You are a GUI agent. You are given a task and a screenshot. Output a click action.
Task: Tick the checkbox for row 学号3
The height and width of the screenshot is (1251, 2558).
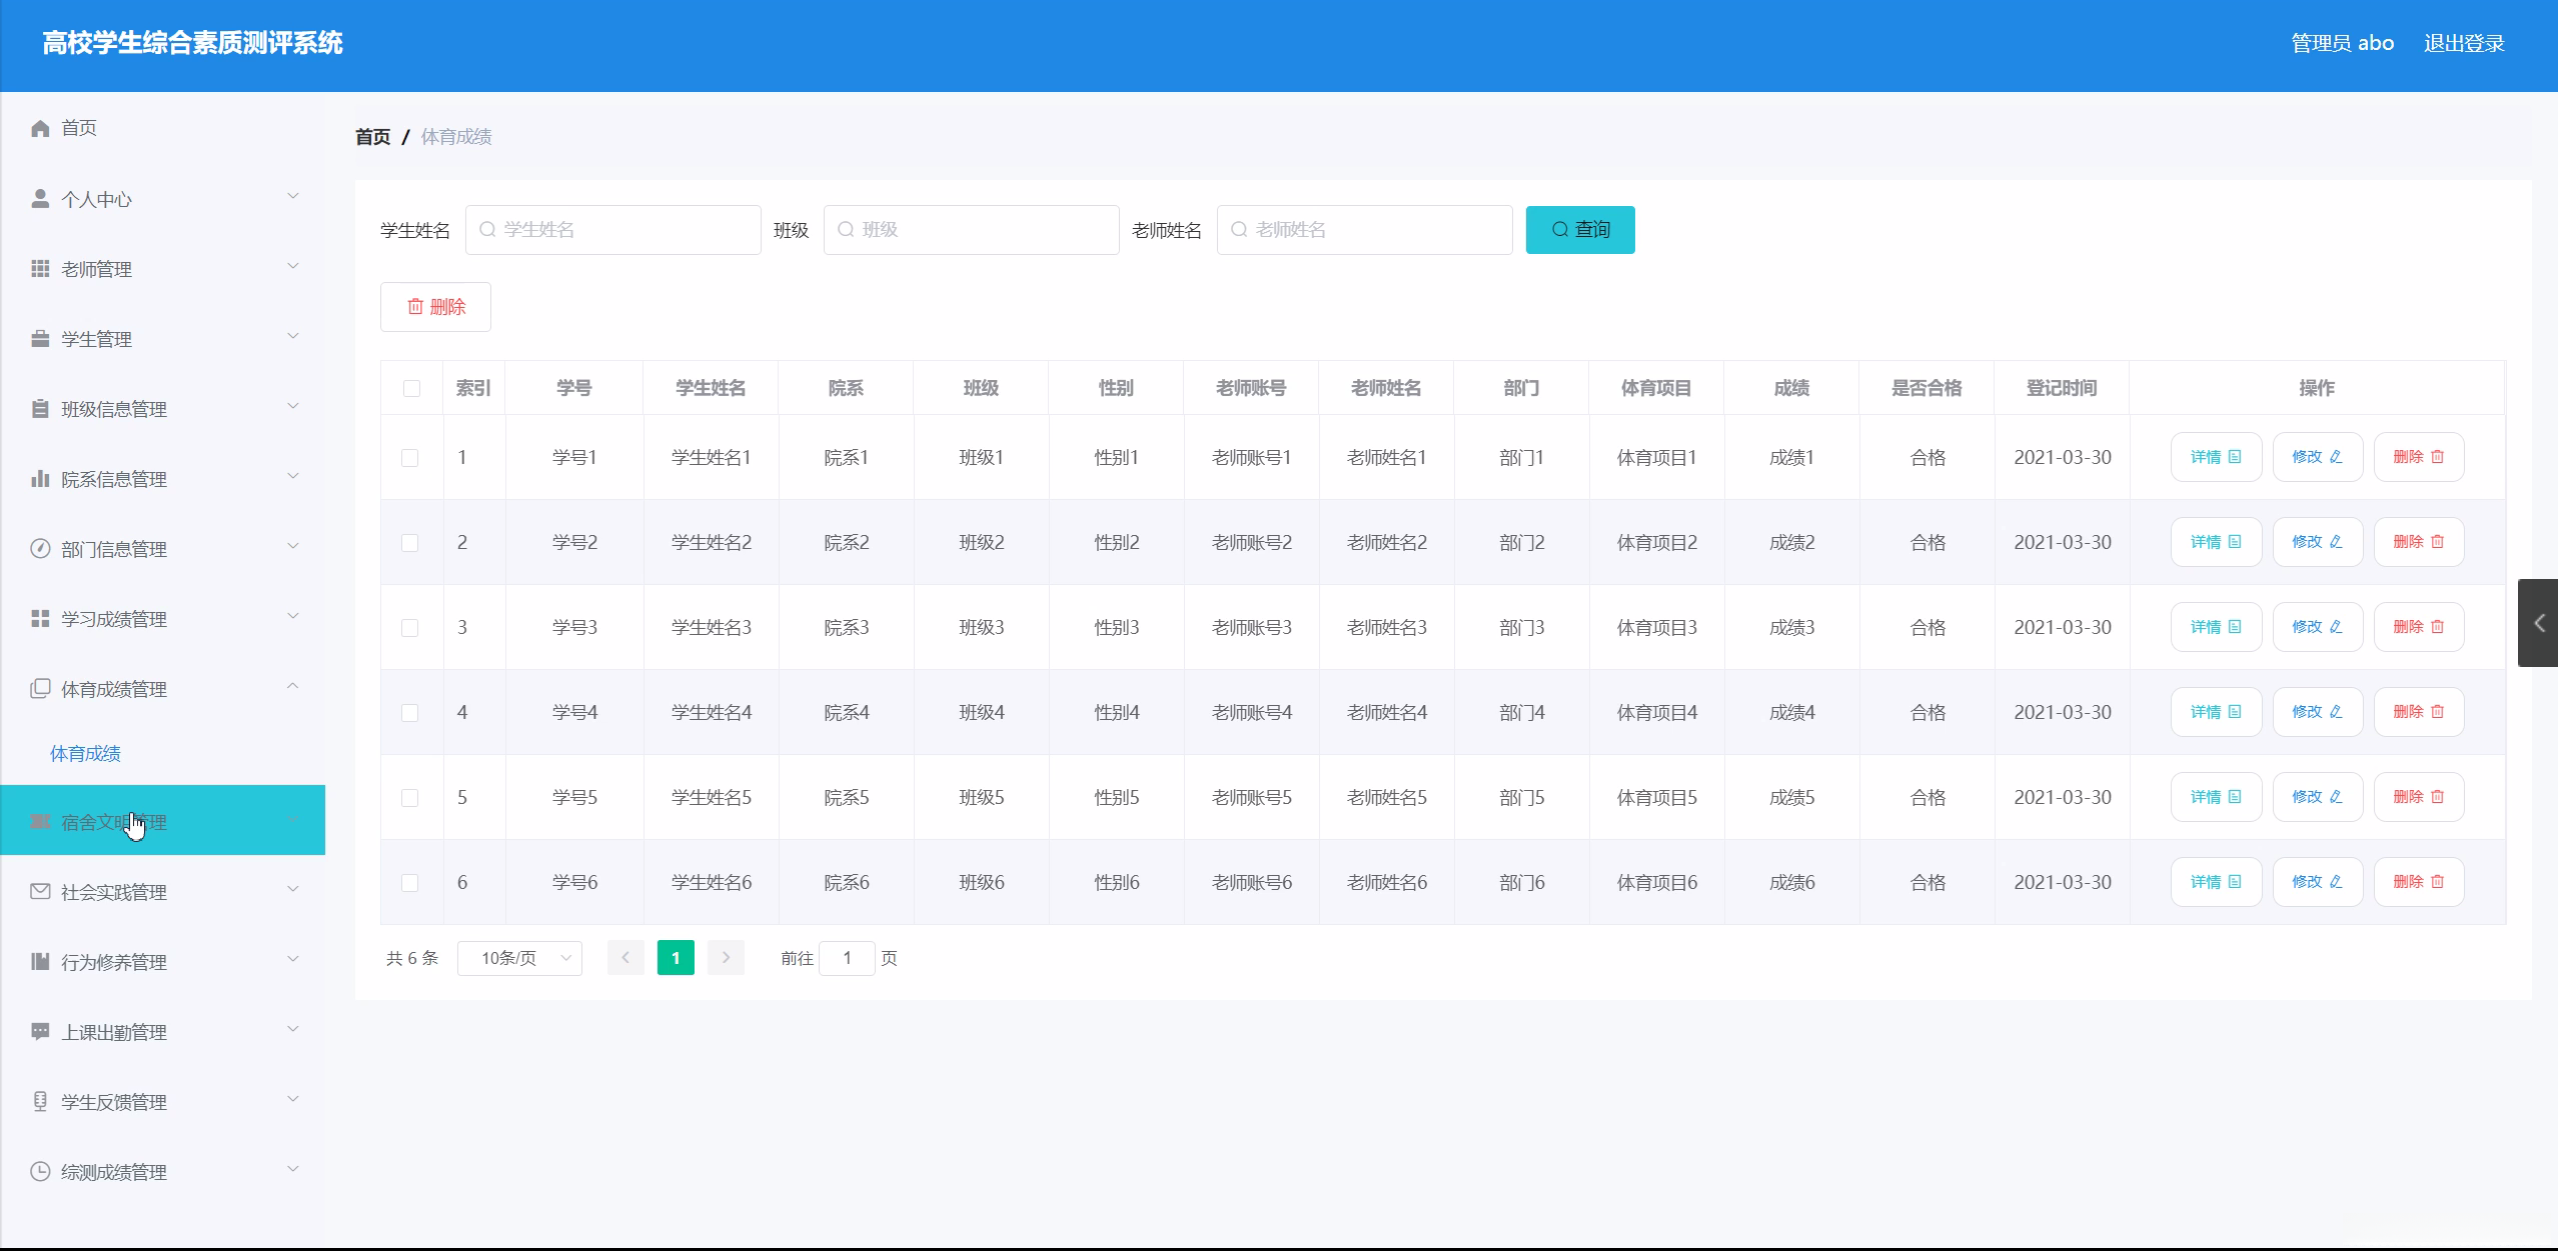(x=410, y=628)
